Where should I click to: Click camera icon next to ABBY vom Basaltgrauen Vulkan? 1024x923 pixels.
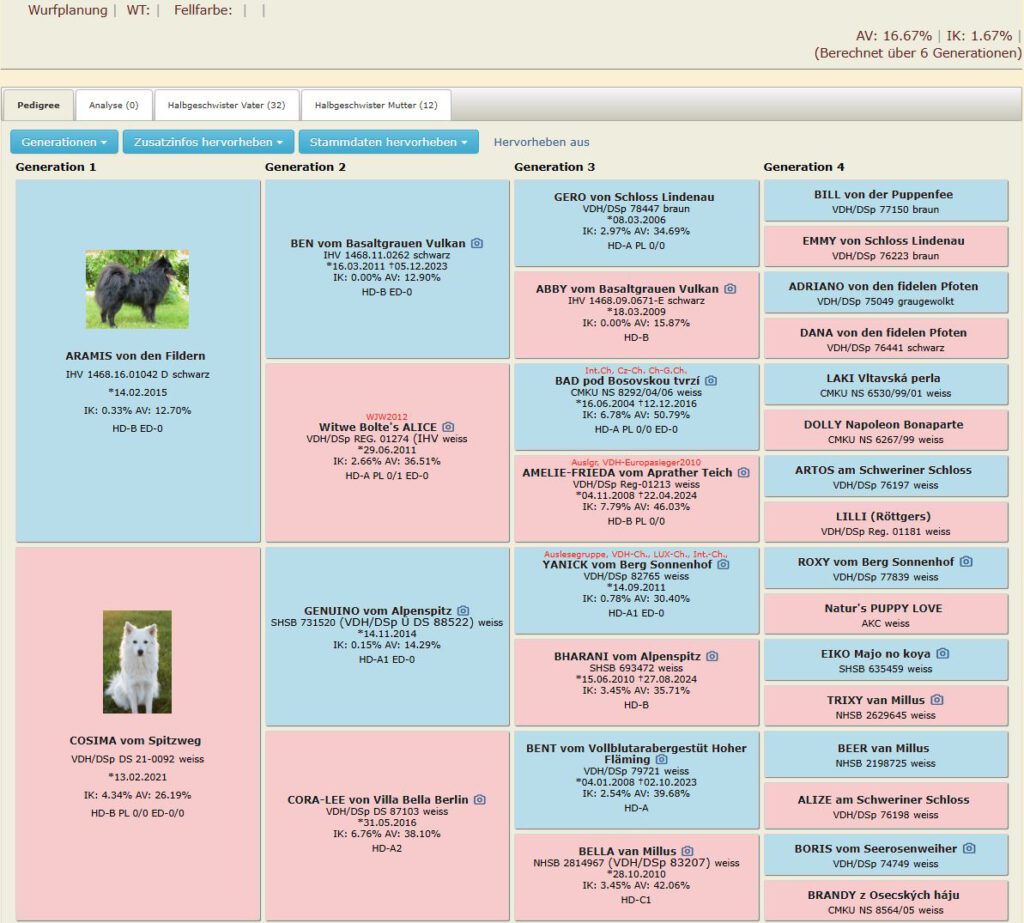tap(730, 289)
